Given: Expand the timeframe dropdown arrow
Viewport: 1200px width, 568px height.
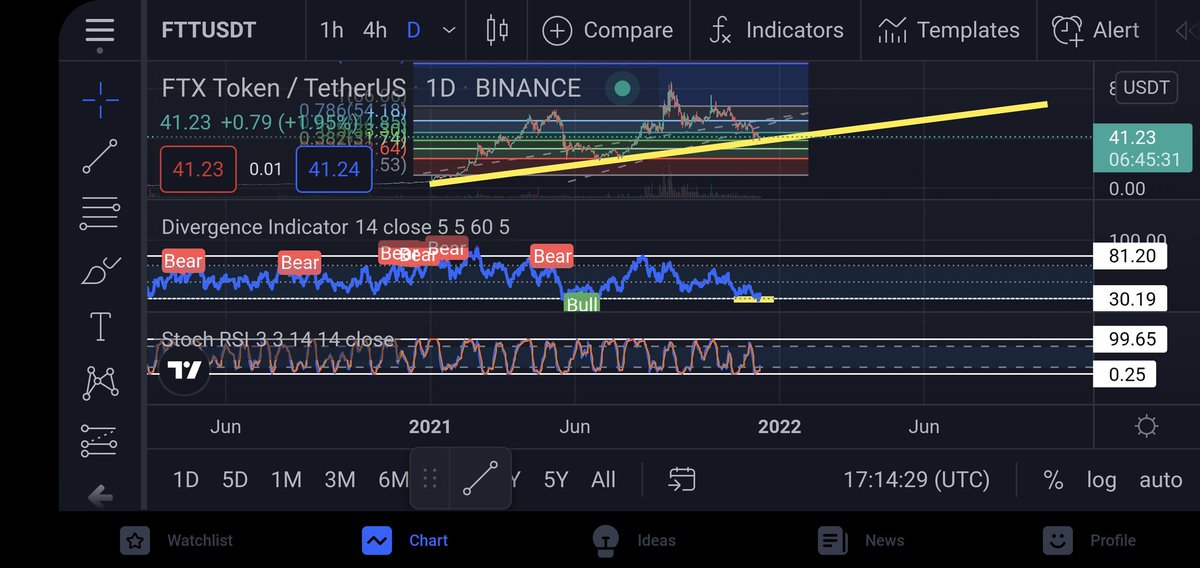Looking at the screenshot, I should point(450,30).
